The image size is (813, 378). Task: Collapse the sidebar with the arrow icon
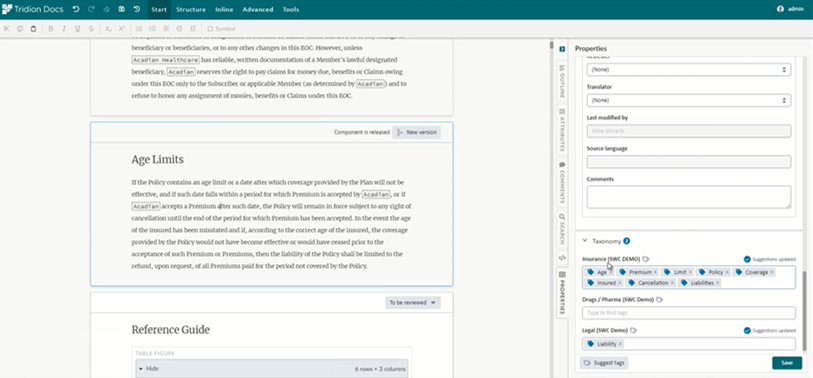(x=562, y=49)
